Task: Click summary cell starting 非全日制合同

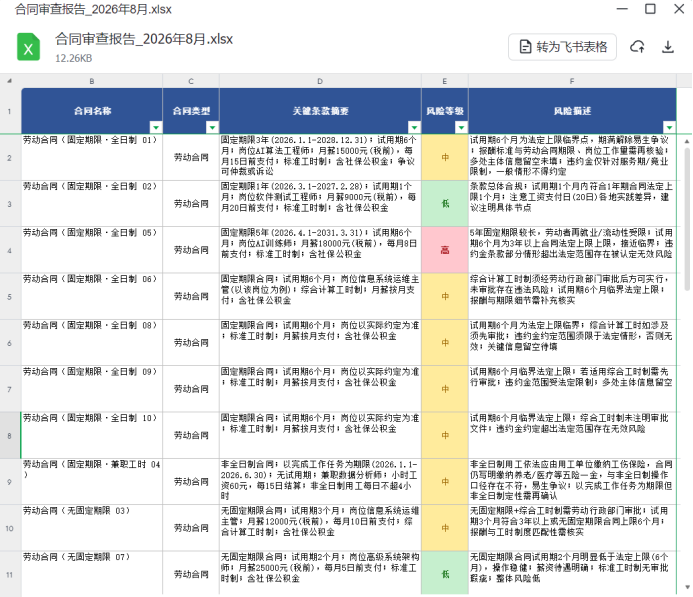Action: point(320,482)
